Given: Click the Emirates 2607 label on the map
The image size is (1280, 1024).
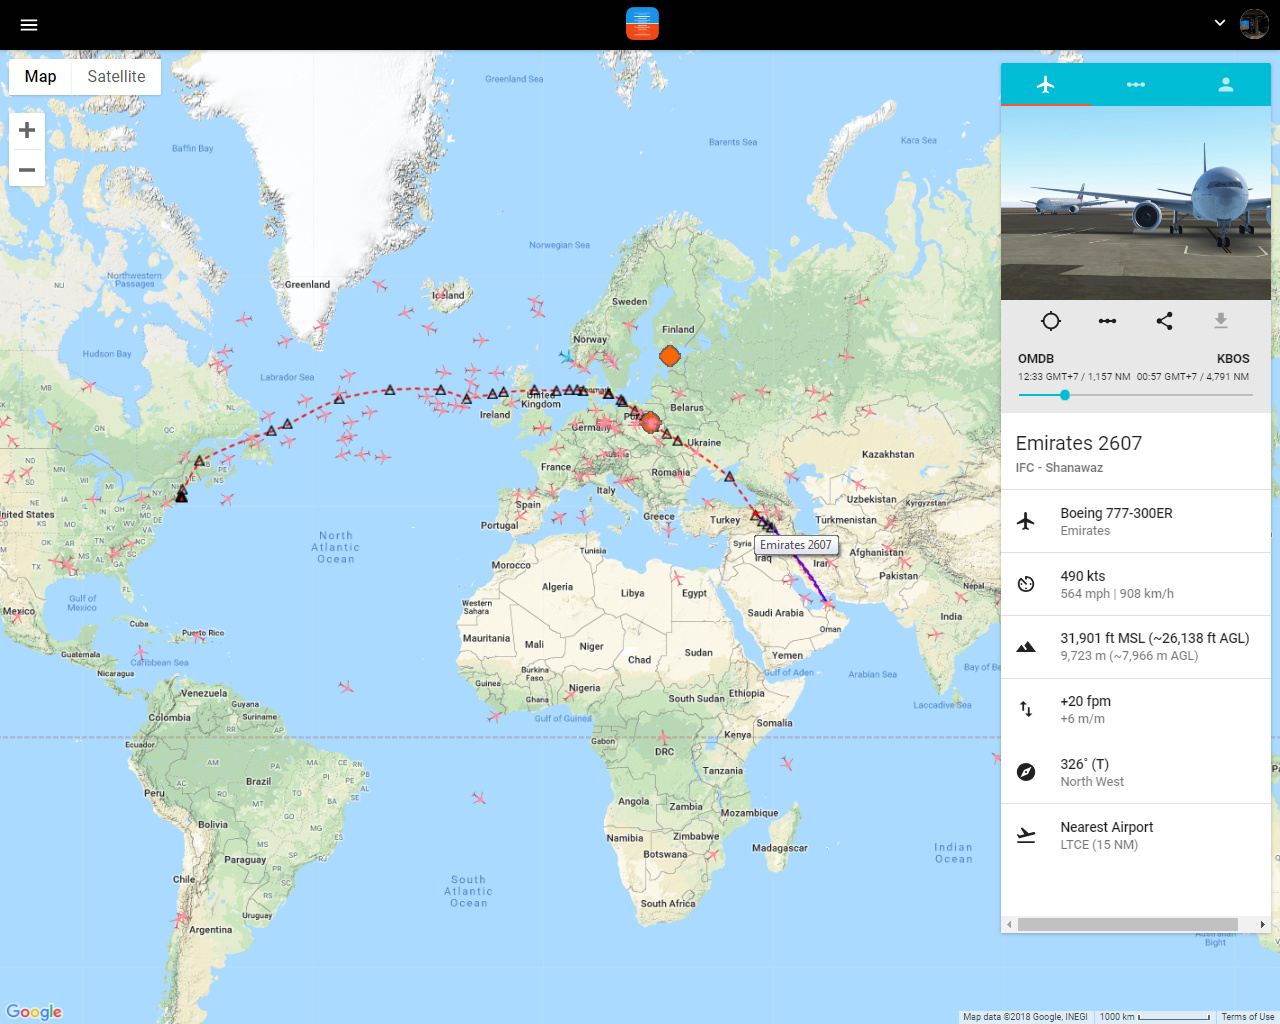Looking at the screenshot, I should [x=796, y=545].
